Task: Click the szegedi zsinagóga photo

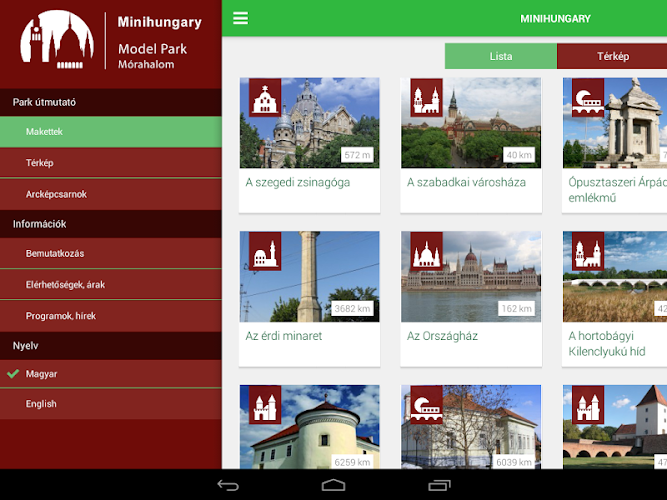Action: pos(310,123)
